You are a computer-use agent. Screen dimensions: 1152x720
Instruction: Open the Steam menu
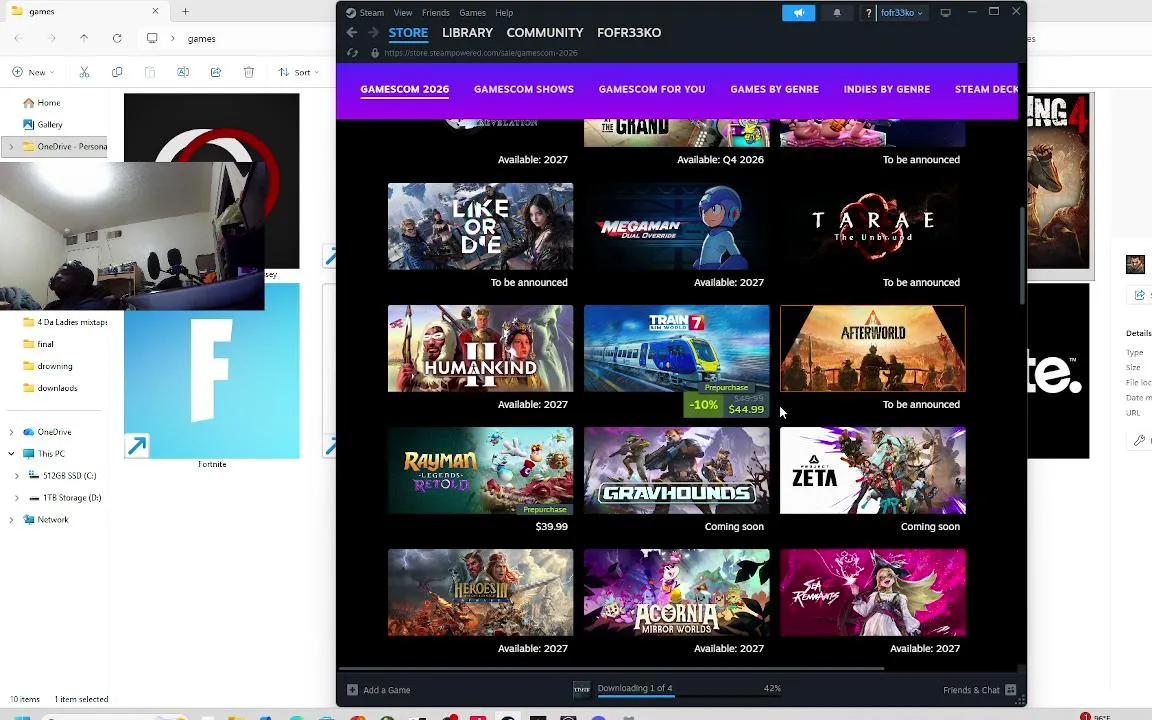pos(372,12)
